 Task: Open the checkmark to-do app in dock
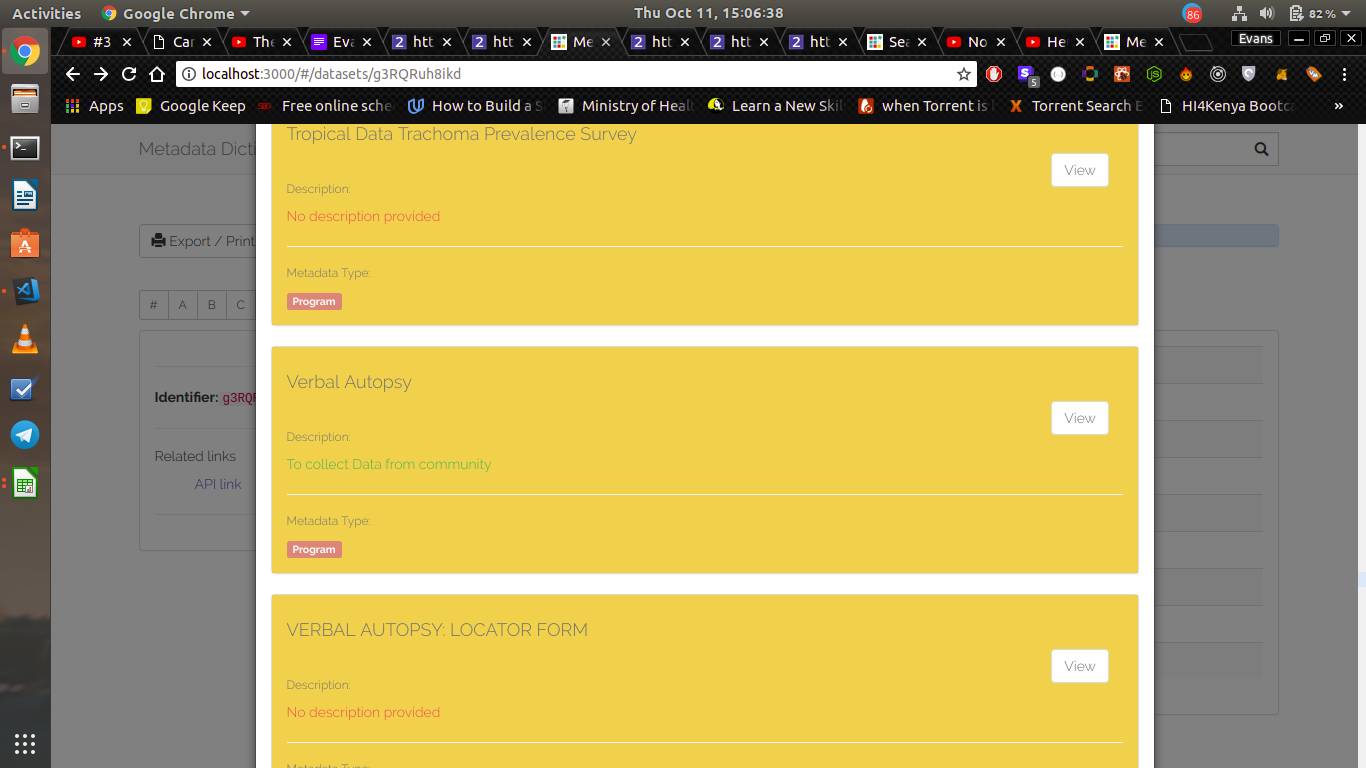coord(25,389)
